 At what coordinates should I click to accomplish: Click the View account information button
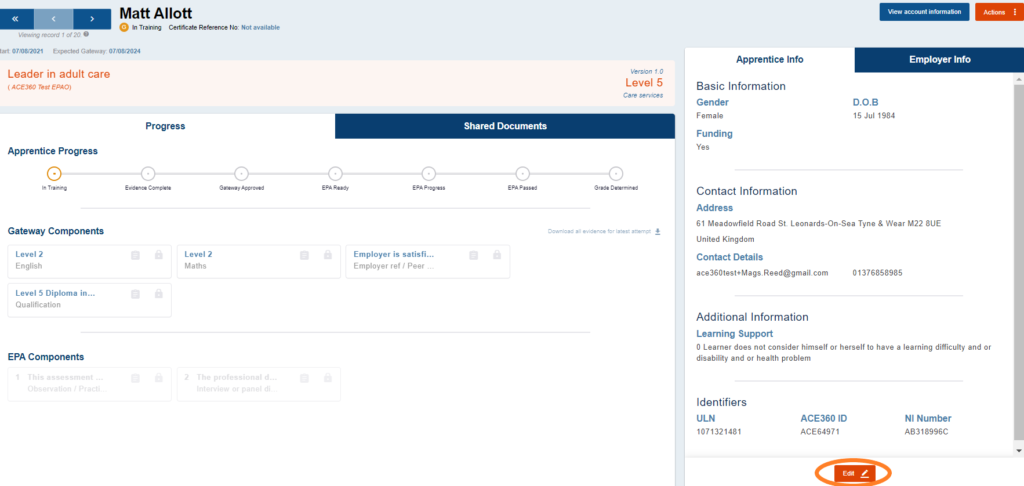coord(924,12)
